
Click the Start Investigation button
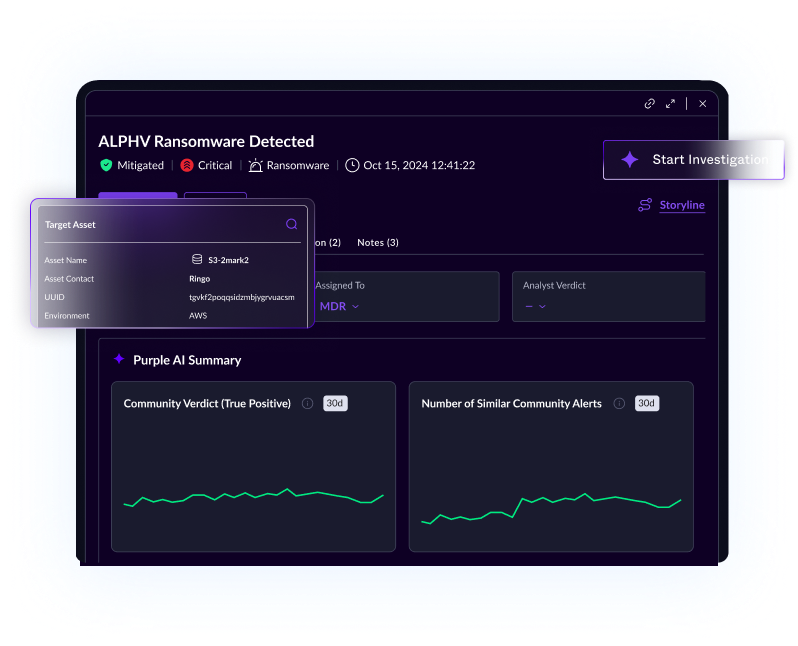[694, 159]
